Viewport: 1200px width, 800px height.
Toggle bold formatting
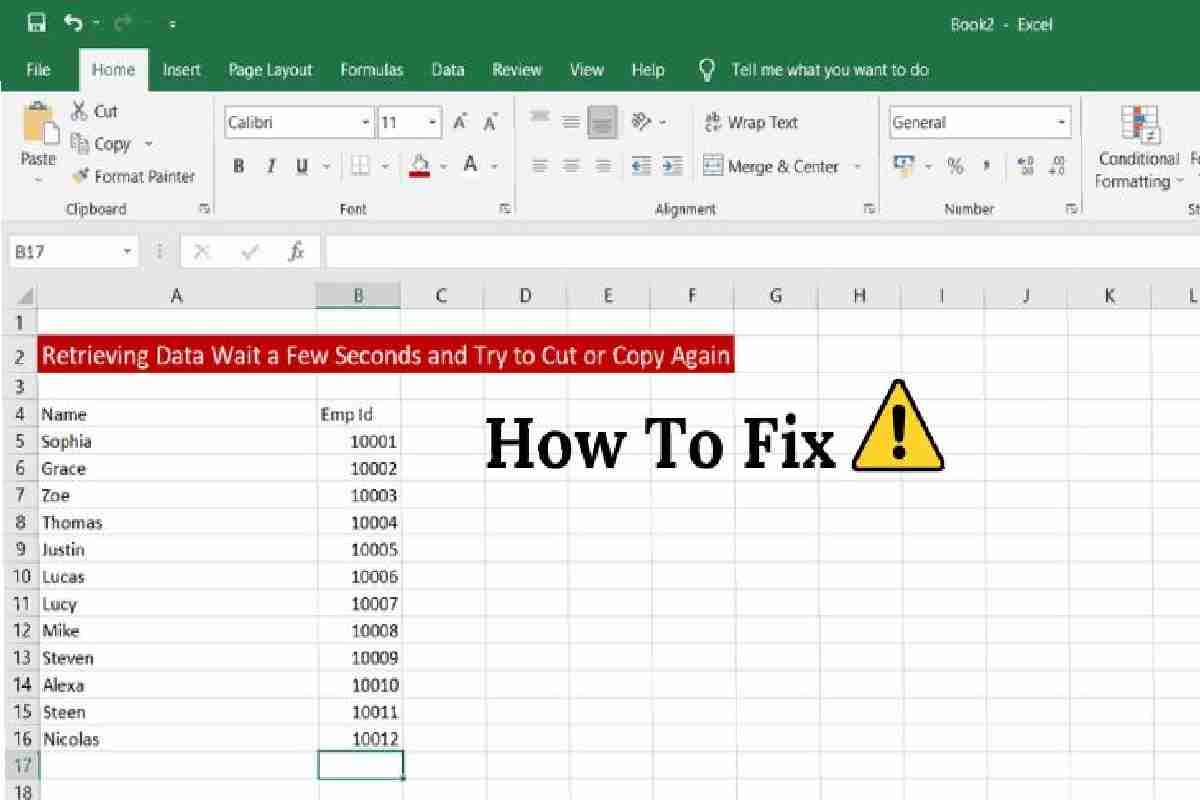238,166
